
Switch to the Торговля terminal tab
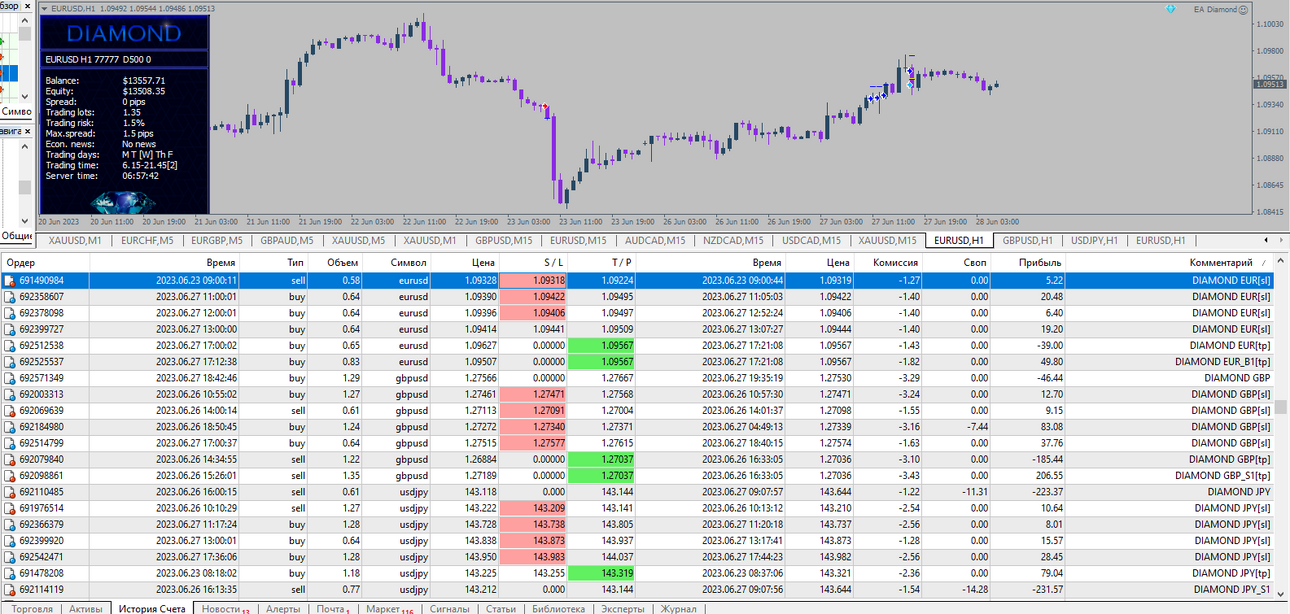tap(32, 608)
